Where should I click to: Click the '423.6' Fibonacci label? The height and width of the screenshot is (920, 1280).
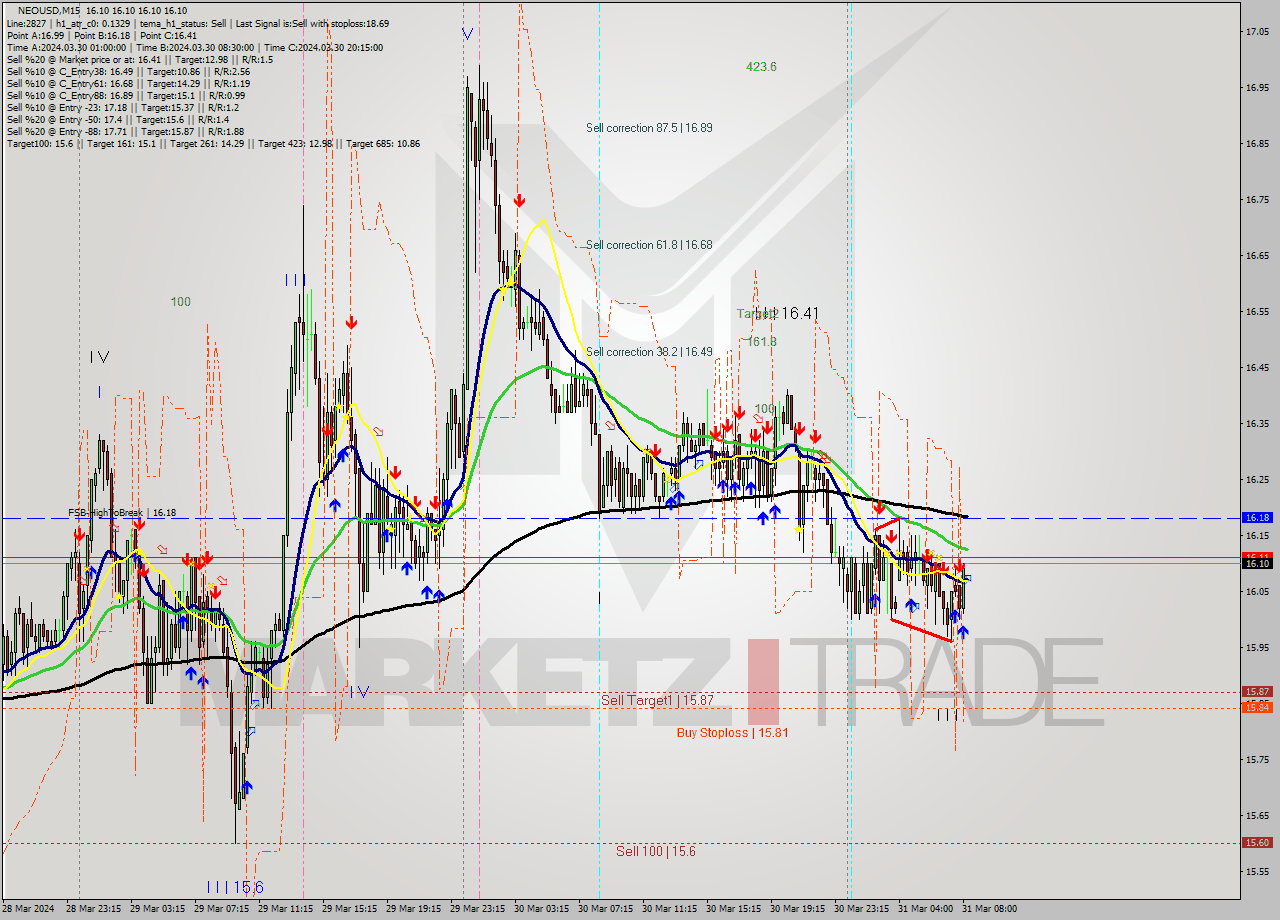coord(761,67)
